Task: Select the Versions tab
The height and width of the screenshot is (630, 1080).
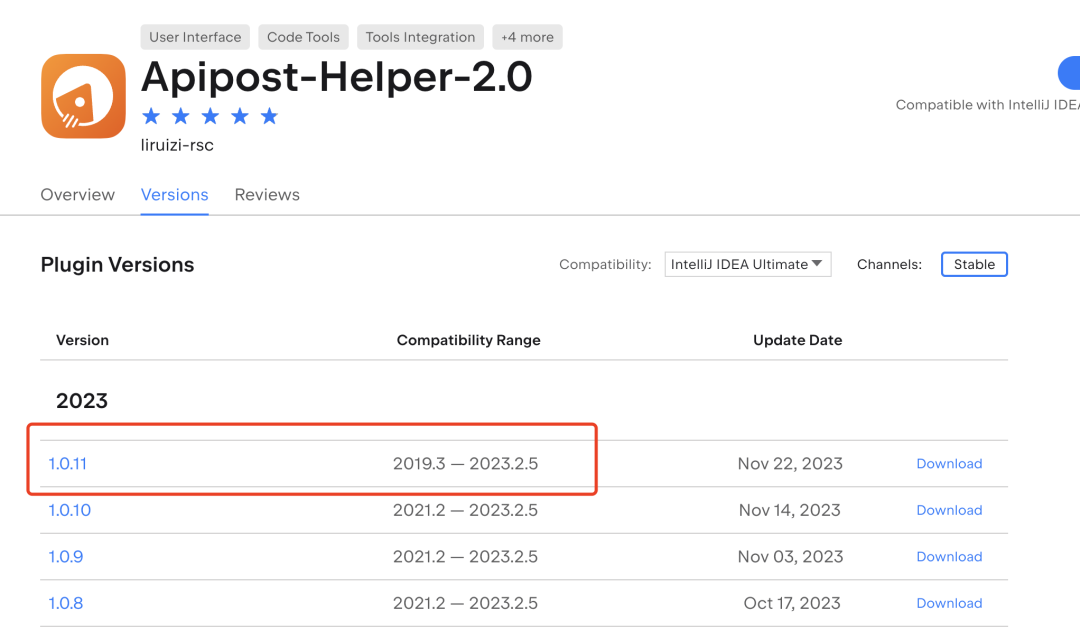Action: 174,195
